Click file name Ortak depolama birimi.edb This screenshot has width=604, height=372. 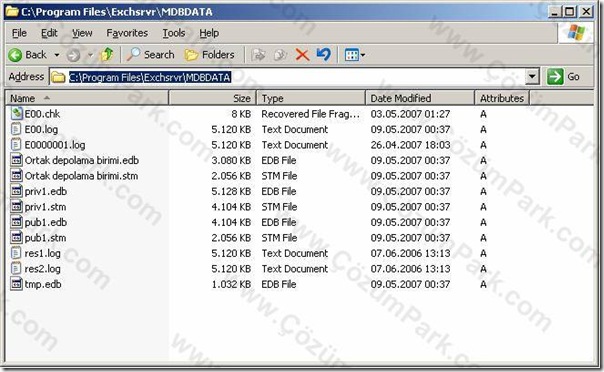82,161
